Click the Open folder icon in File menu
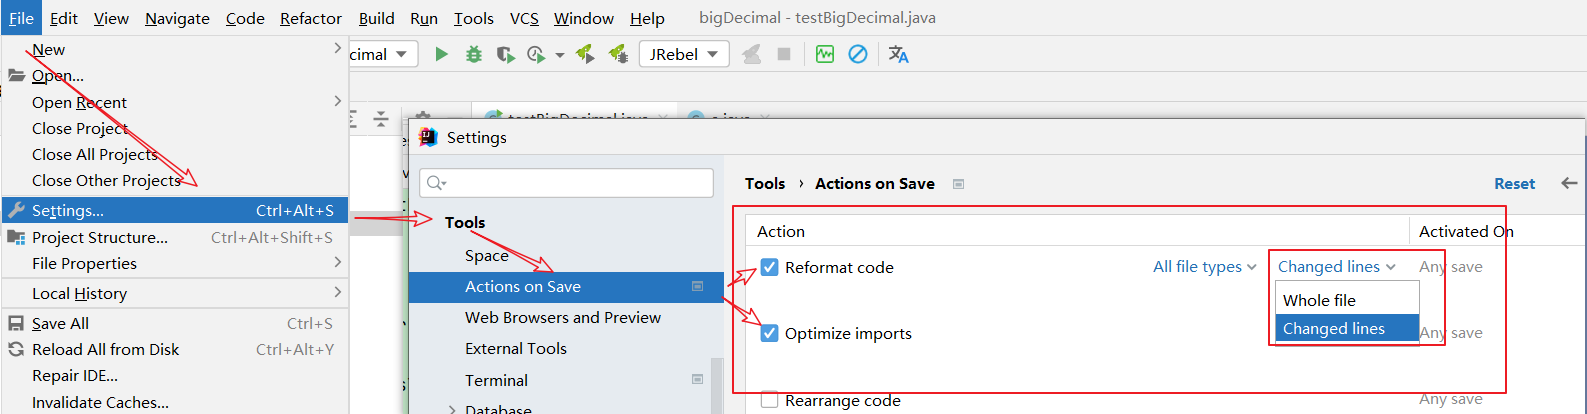 (16, 75)
